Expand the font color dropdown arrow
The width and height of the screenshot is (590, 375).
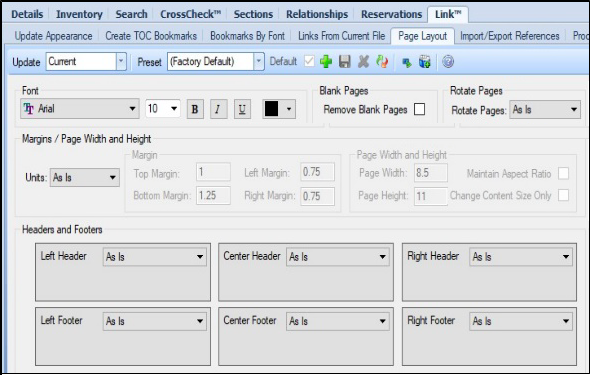coord(289,109)
